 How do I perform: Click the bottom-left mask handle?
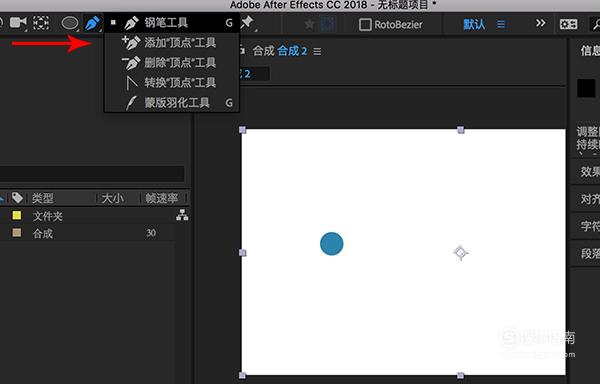(242, 375)
